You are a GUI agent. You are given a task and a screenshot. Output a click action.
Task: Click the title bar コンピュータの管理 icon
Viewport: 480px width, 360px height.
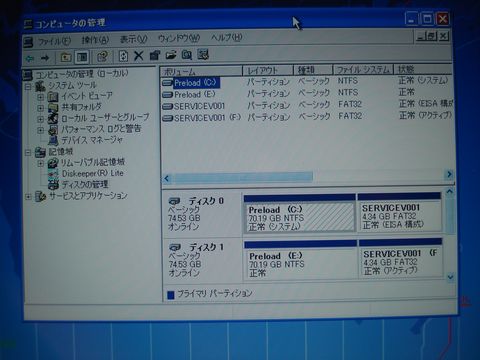[x=28, y=24]
